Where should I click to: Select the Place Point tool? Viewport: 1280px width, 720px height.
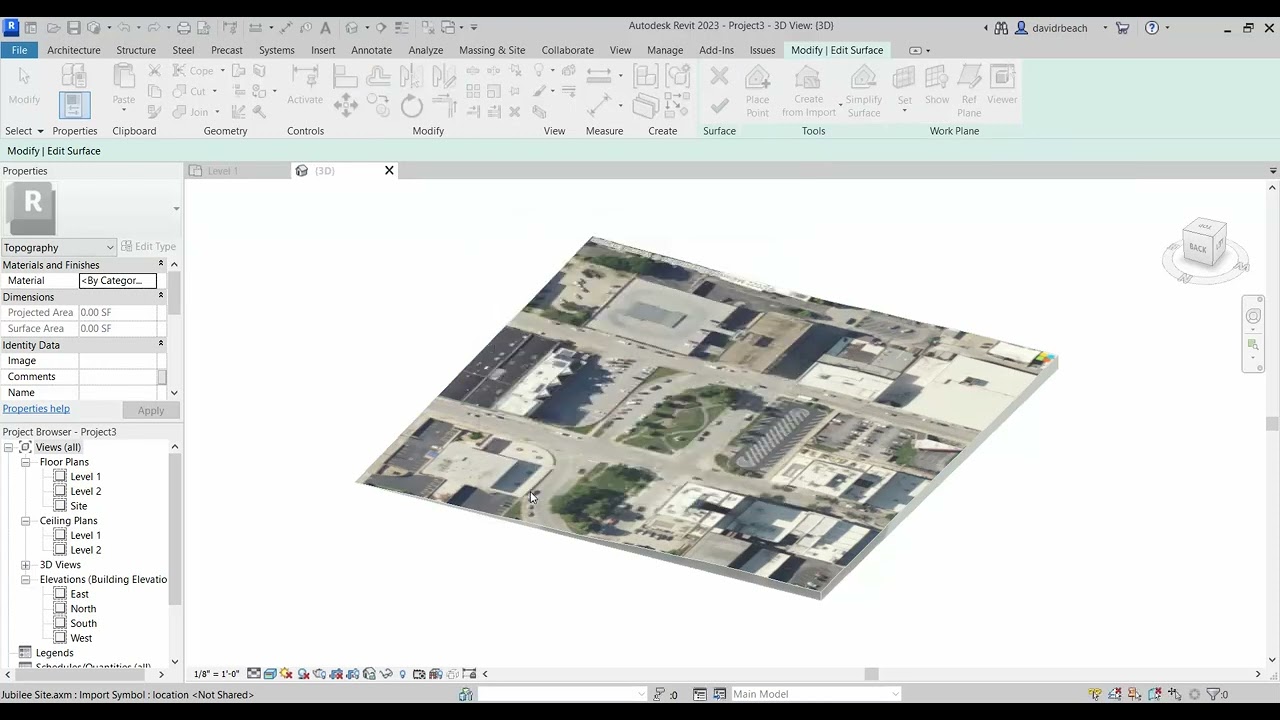[x=758, y=91]
